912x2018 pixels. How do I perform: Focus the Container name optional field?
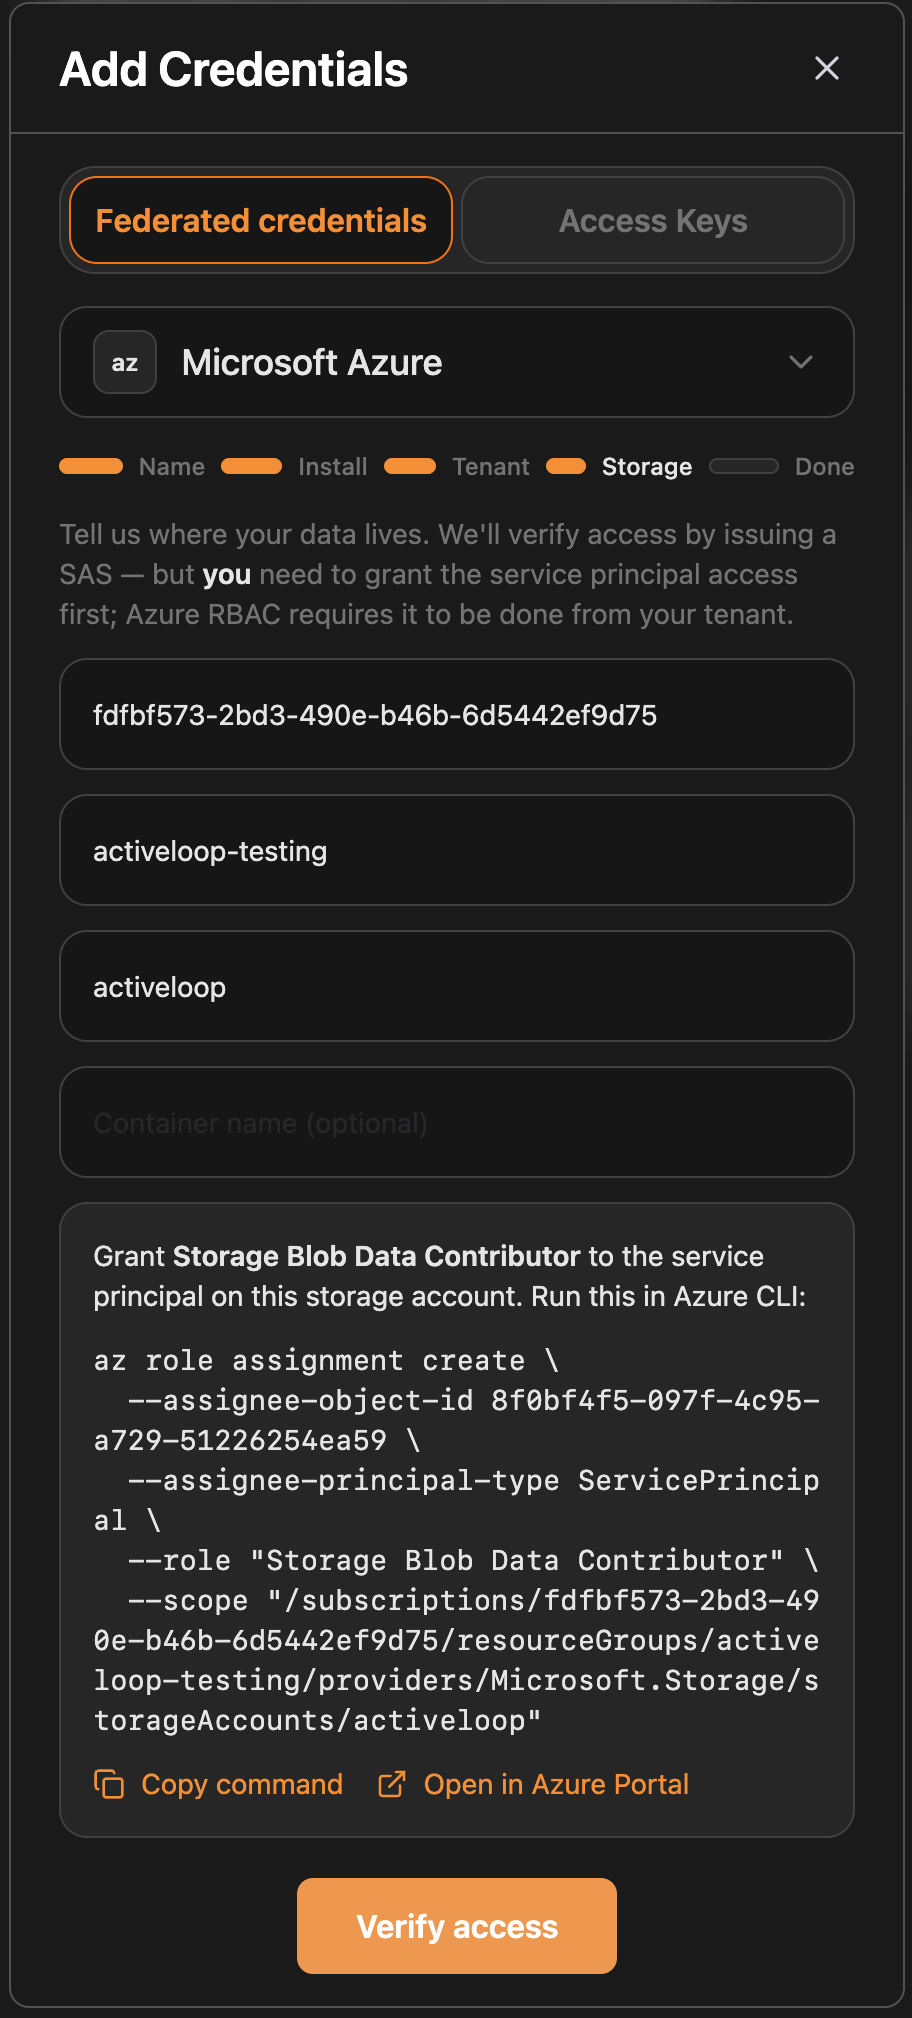[457, 1122]
